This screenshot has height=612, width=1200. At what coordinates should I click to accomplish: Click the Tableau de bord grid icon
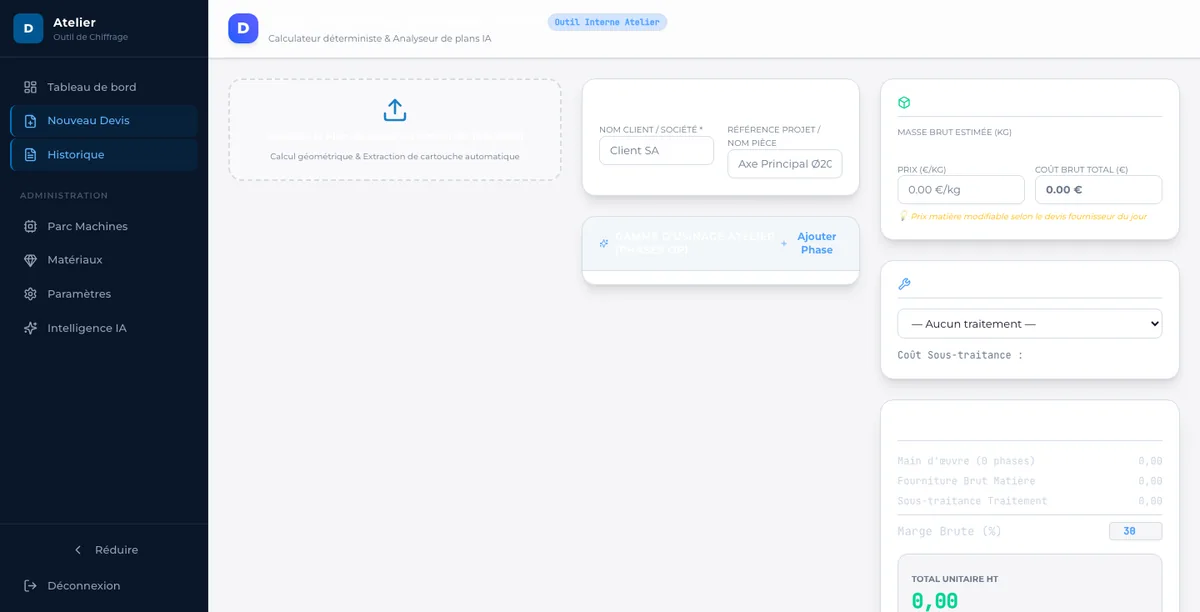30,87
